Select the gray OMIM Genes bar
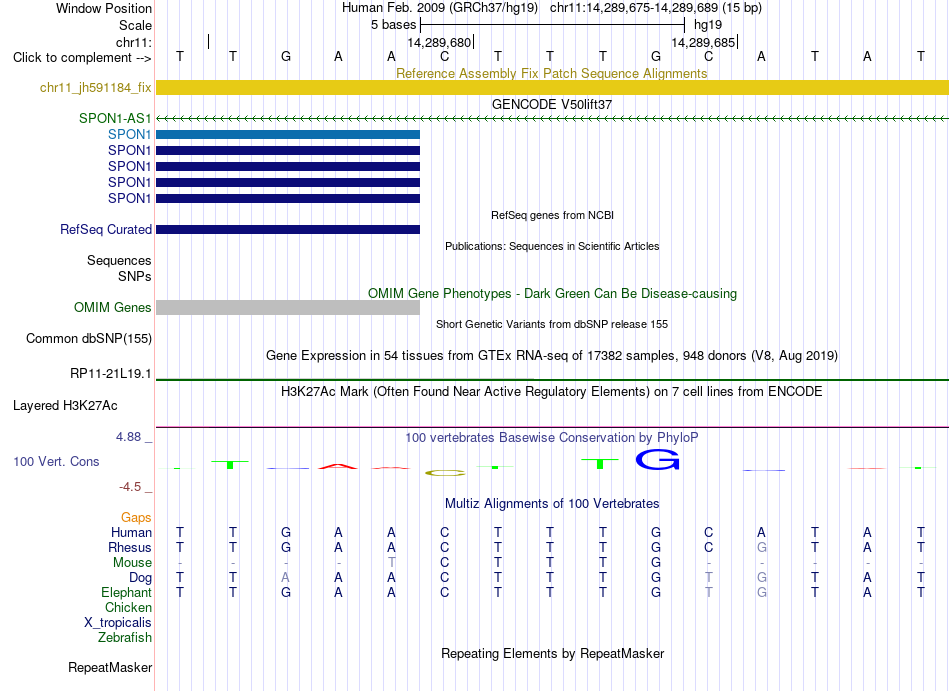 288,308
